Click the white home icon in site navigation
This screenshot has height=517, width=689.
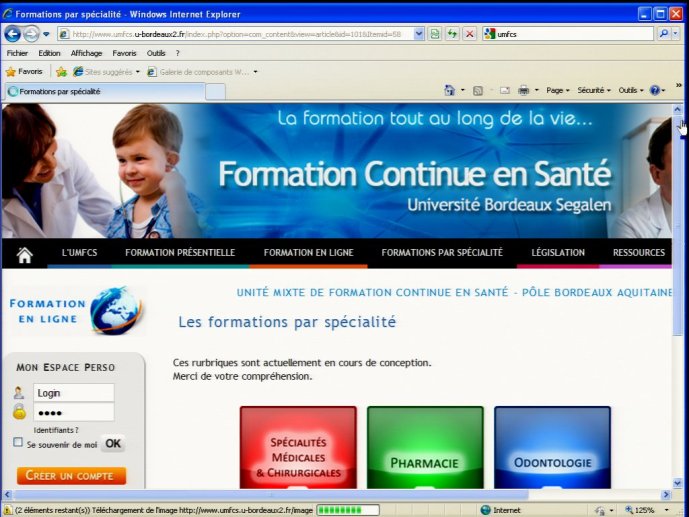tap(25, 254)
